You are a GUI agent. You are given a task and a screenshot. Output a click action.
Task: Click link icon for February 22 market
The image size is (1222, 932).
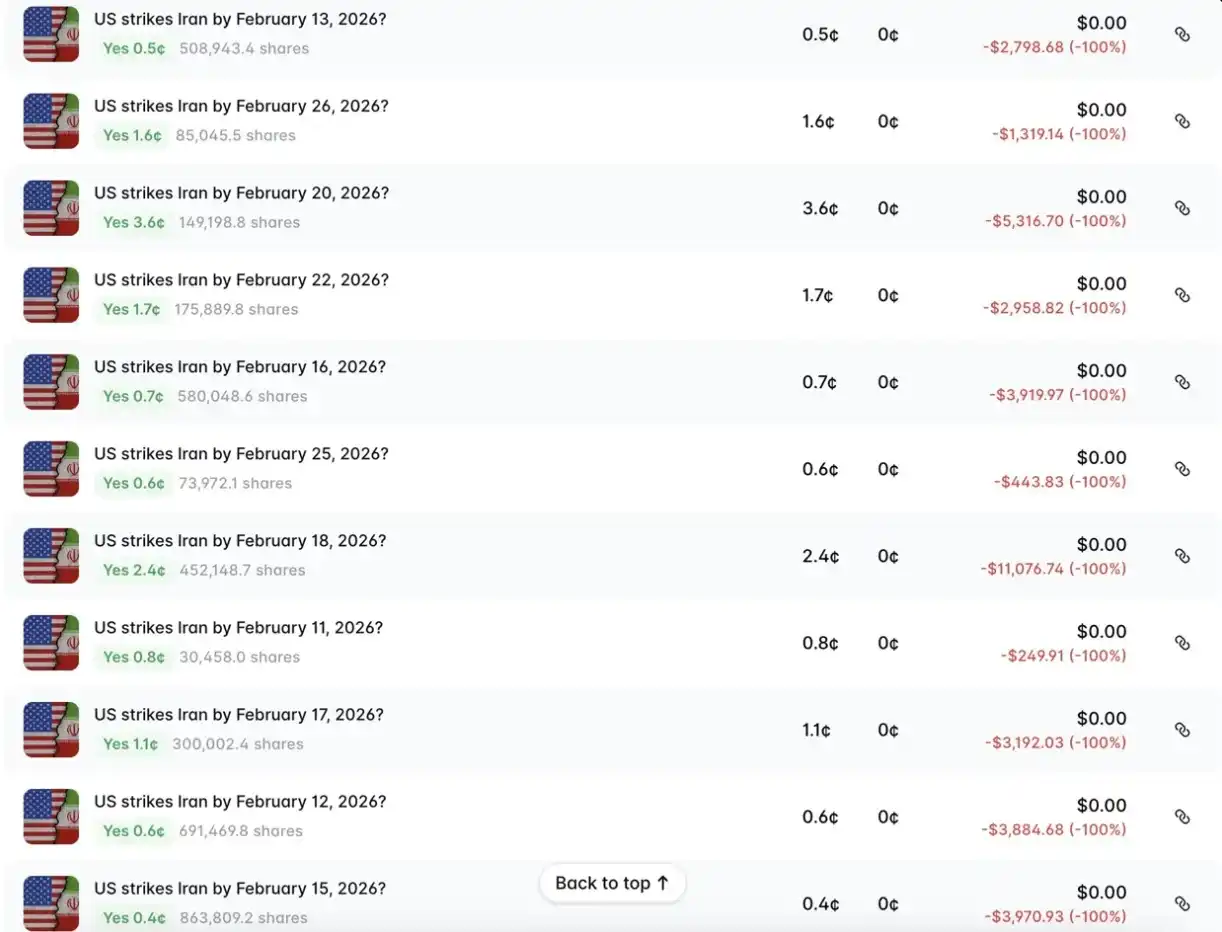click(1182, 296)
